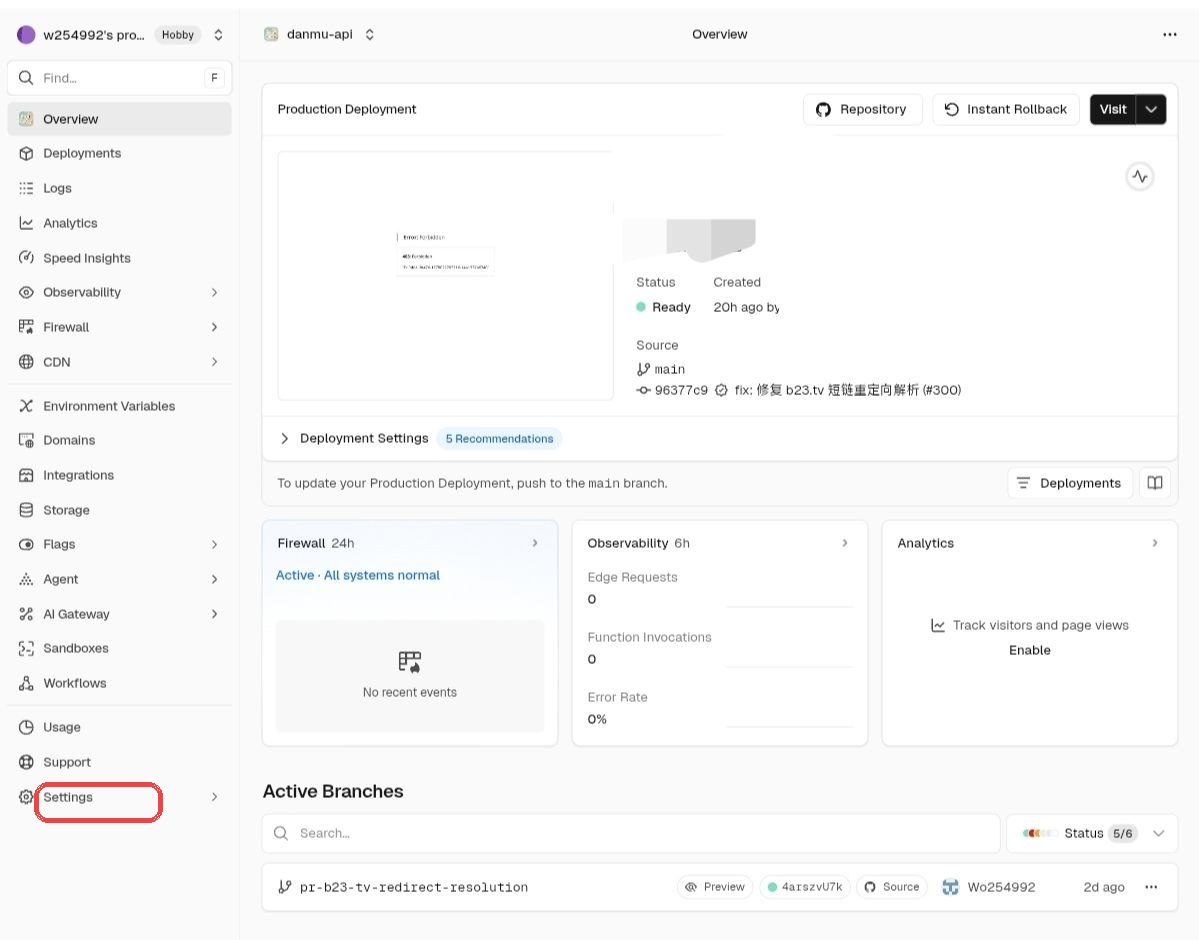Click the Wo254992 author name
1199x940 pixels.
point(1001,887)
